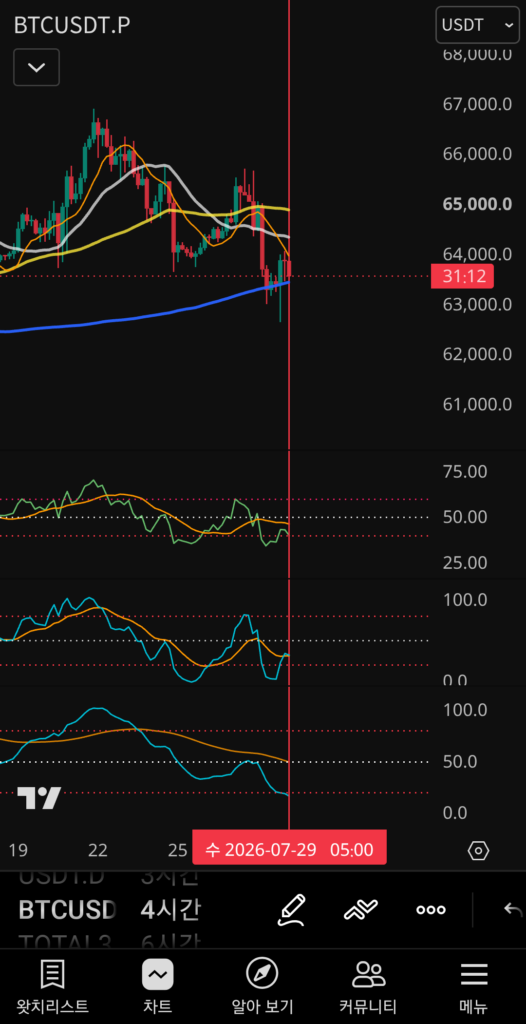Open the 알아 보기 compass tab

point(263,986)
